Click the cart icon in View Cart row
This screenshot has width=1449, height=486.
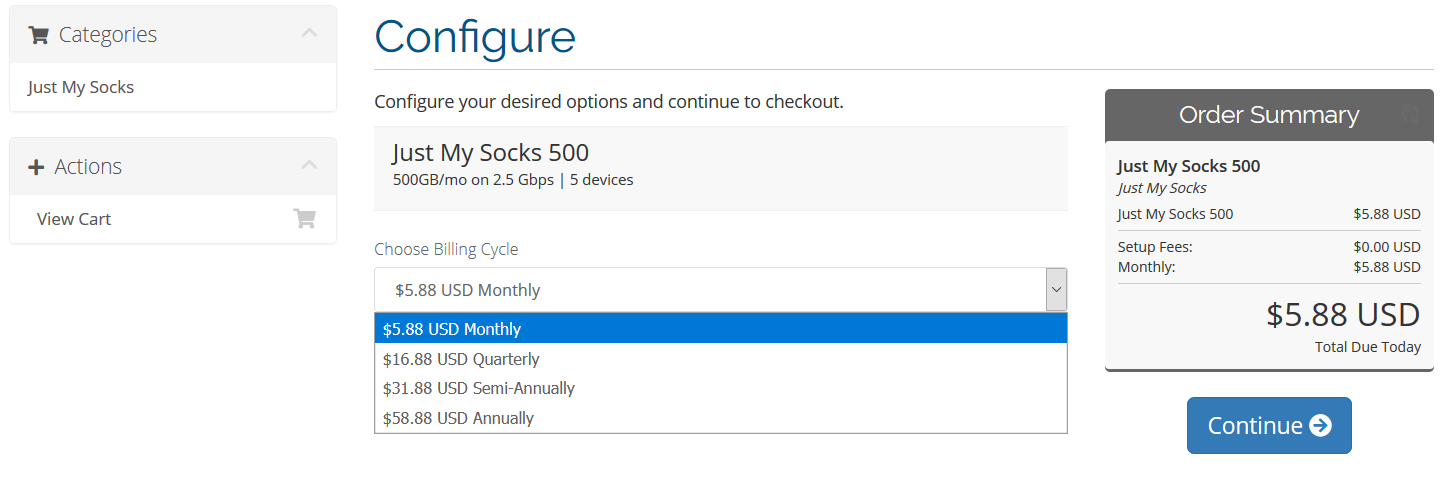pos(304,219)
